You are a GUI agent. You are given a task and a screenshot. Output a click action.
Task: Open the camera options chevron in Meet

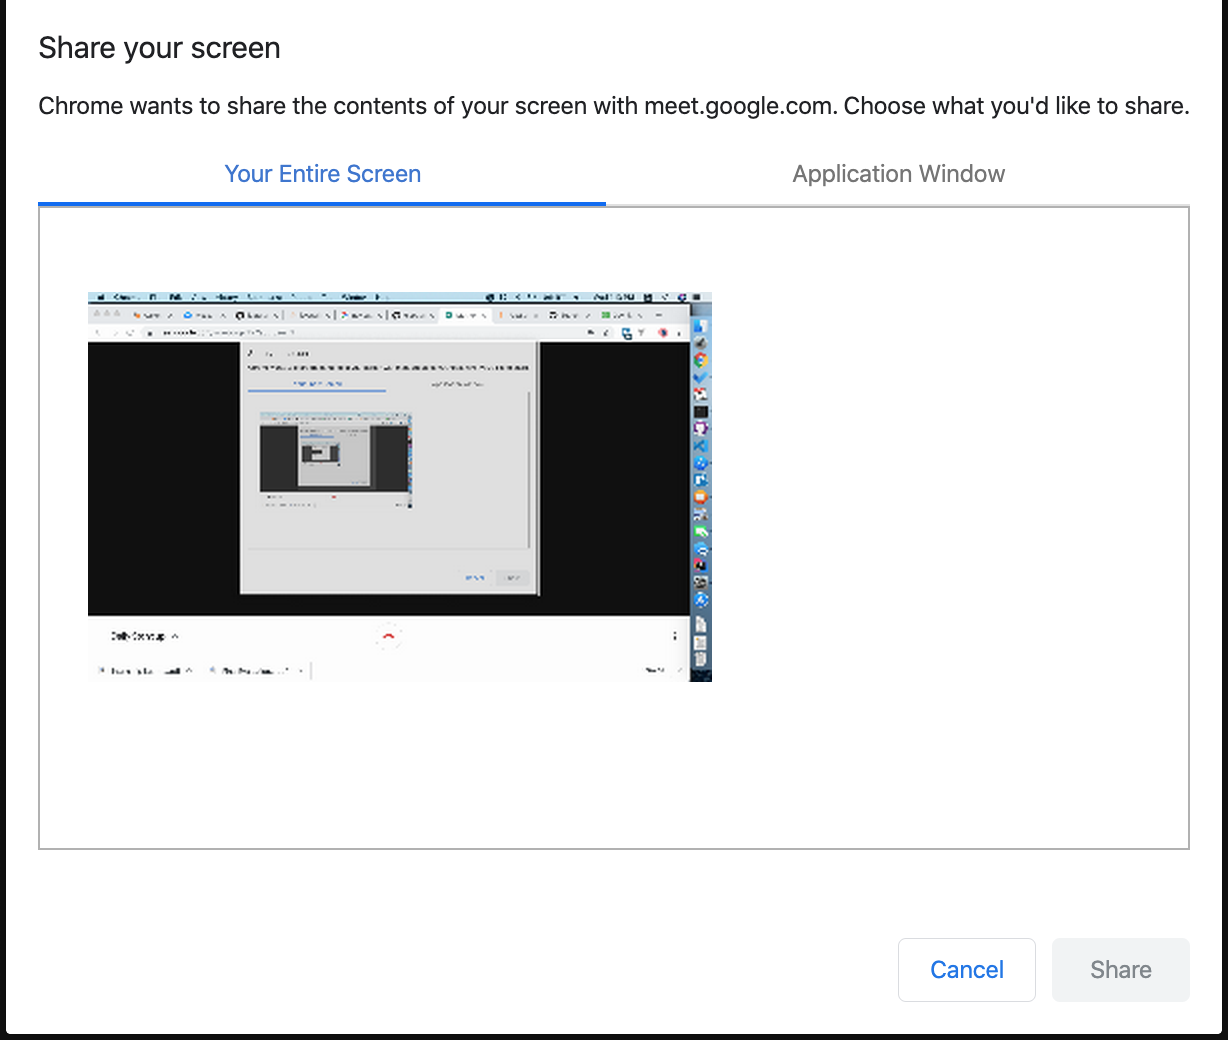pyautogui.click(x=301, y=669)
